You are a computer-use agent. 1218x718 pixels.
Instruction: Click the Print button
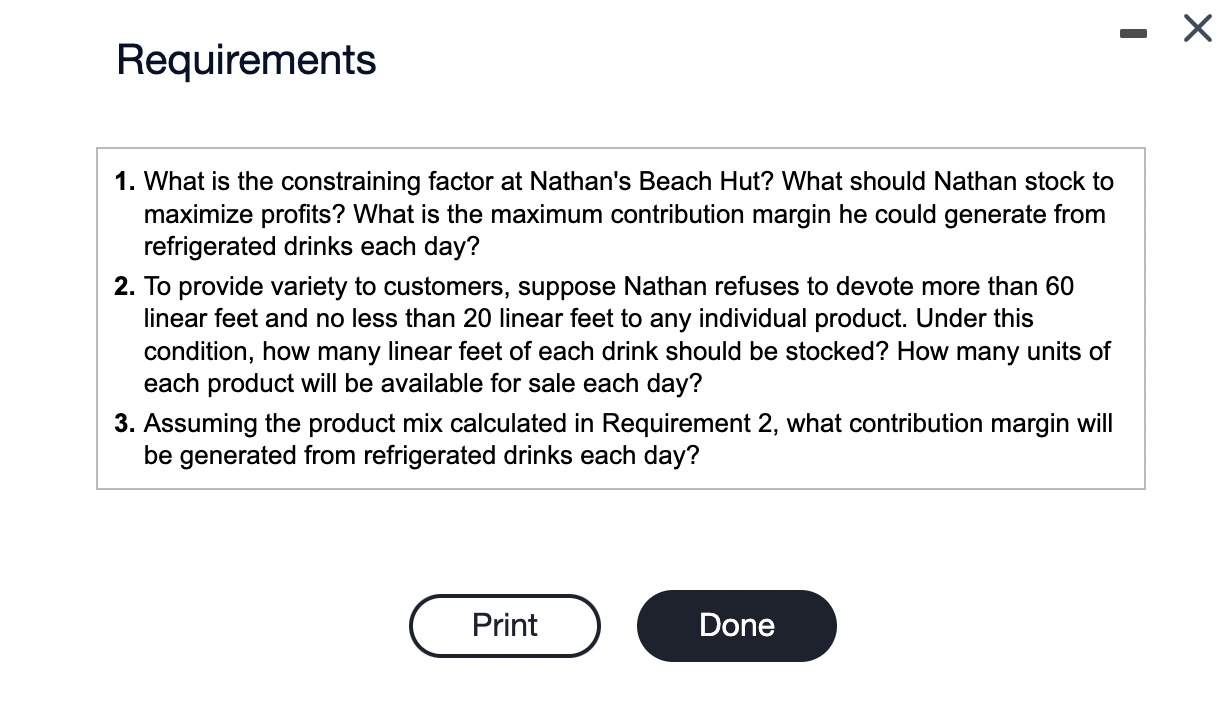click(x=504, y=625)
